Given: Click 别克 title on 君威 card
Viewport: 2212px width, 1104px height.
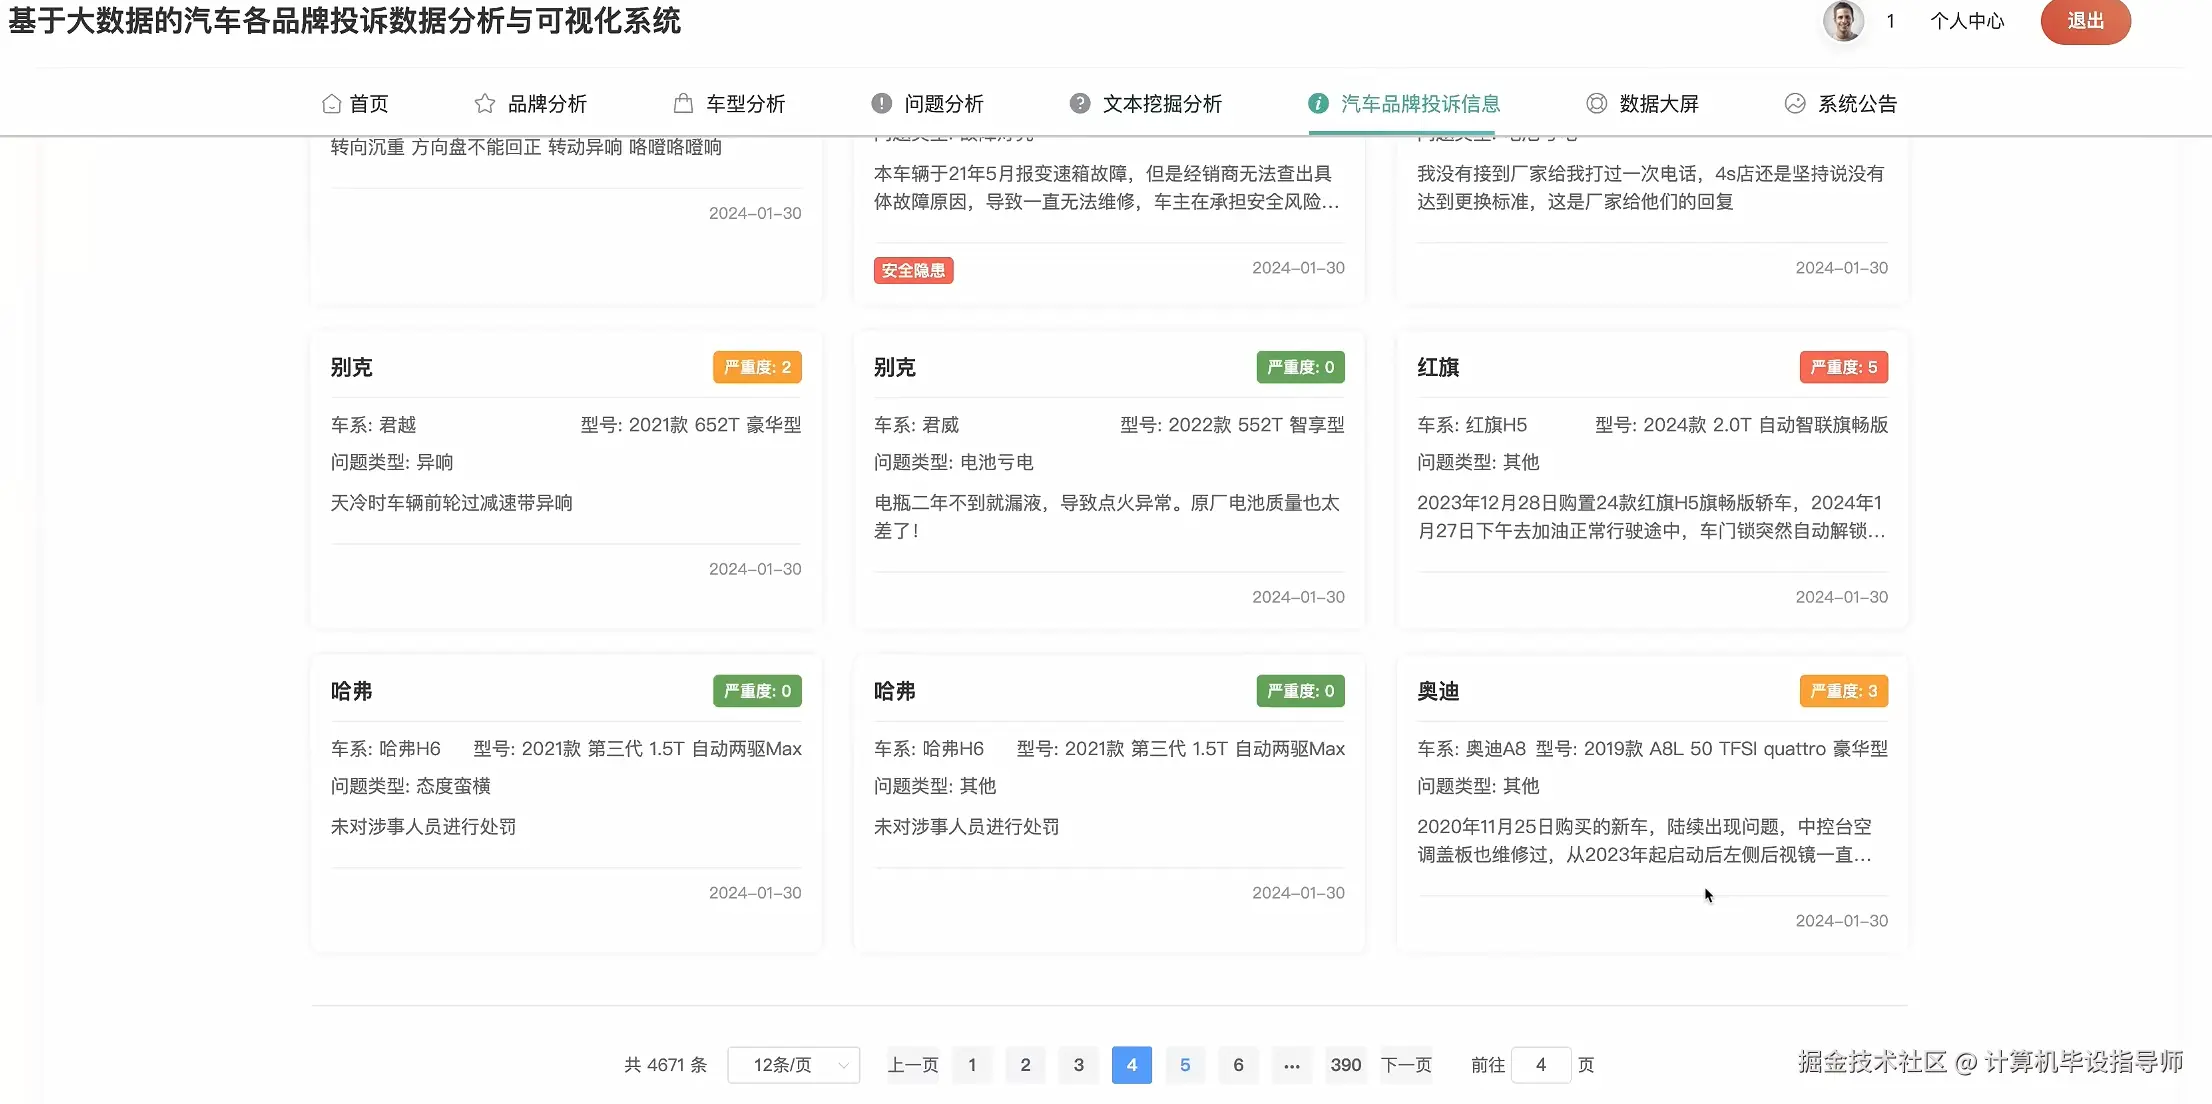Looking at the screenshot, I should [895, 367].
